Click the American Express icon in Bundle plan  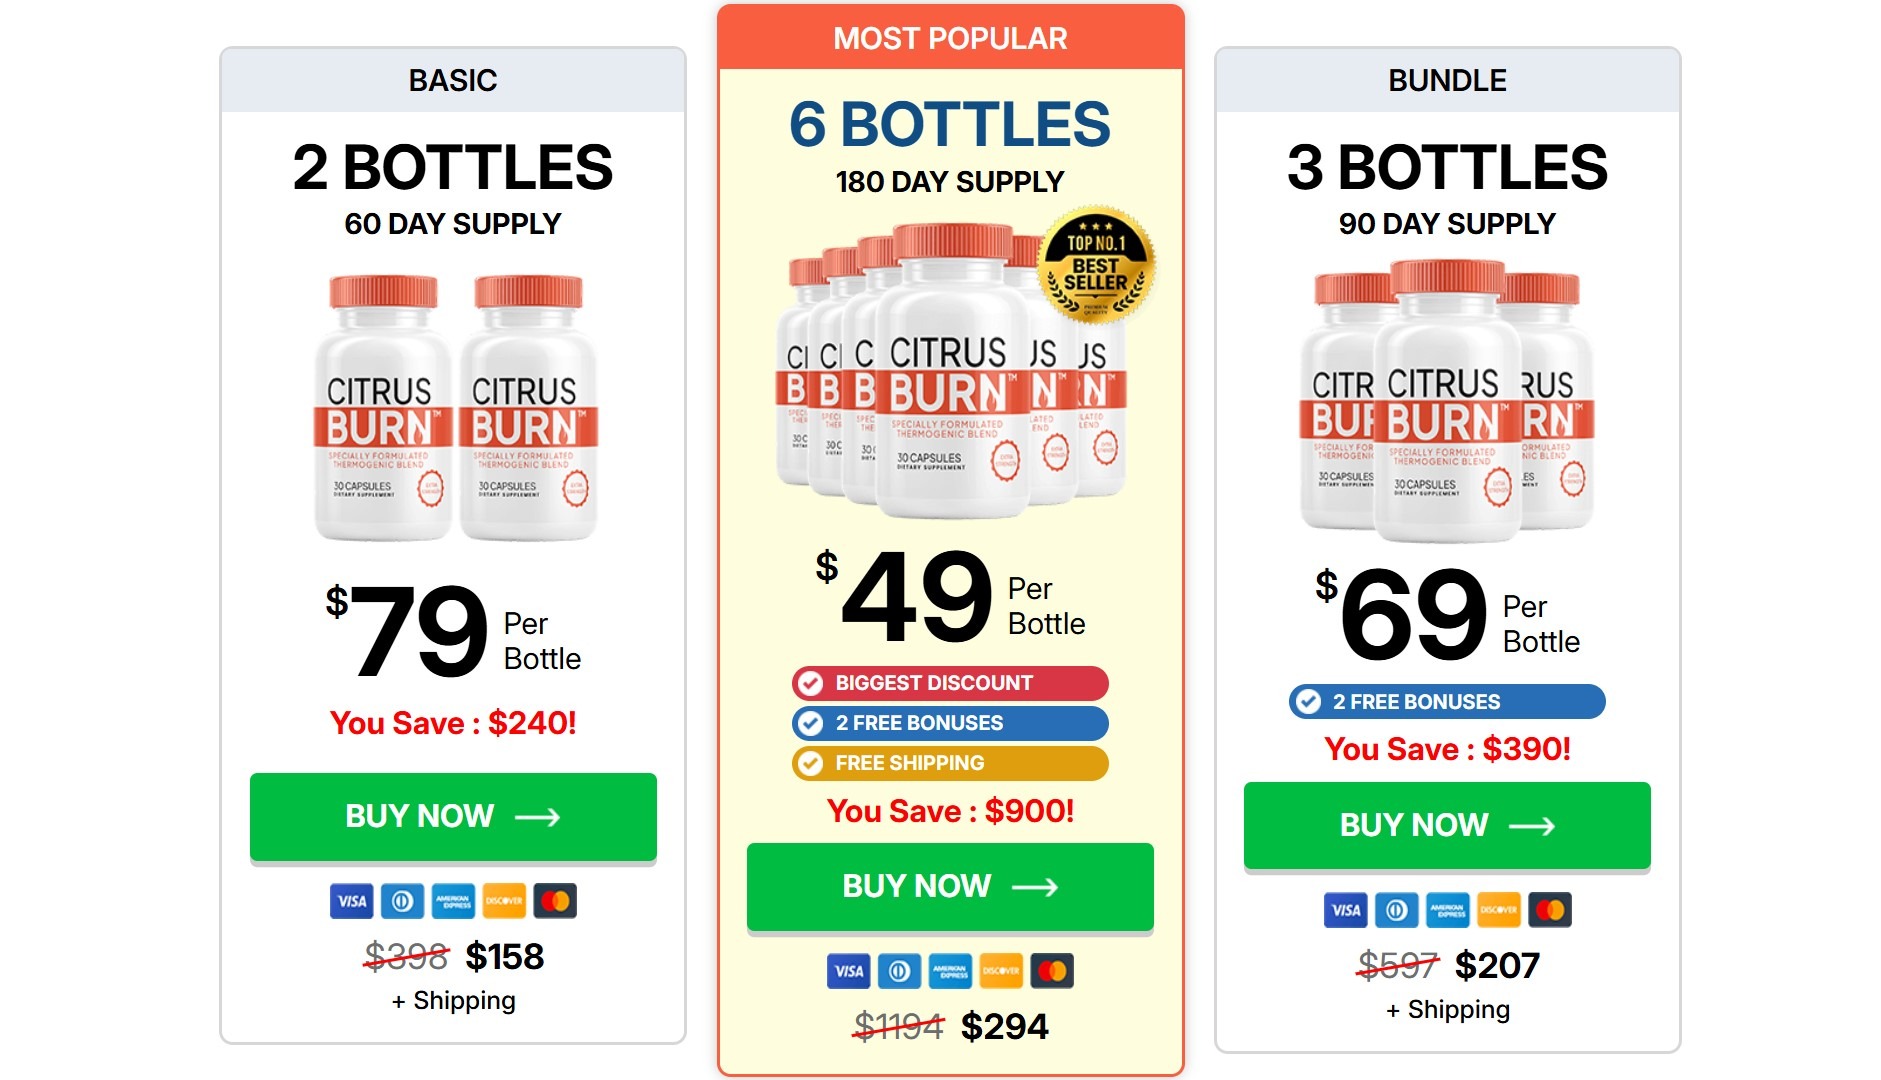pyautogui.click(x=1448, y=910)
